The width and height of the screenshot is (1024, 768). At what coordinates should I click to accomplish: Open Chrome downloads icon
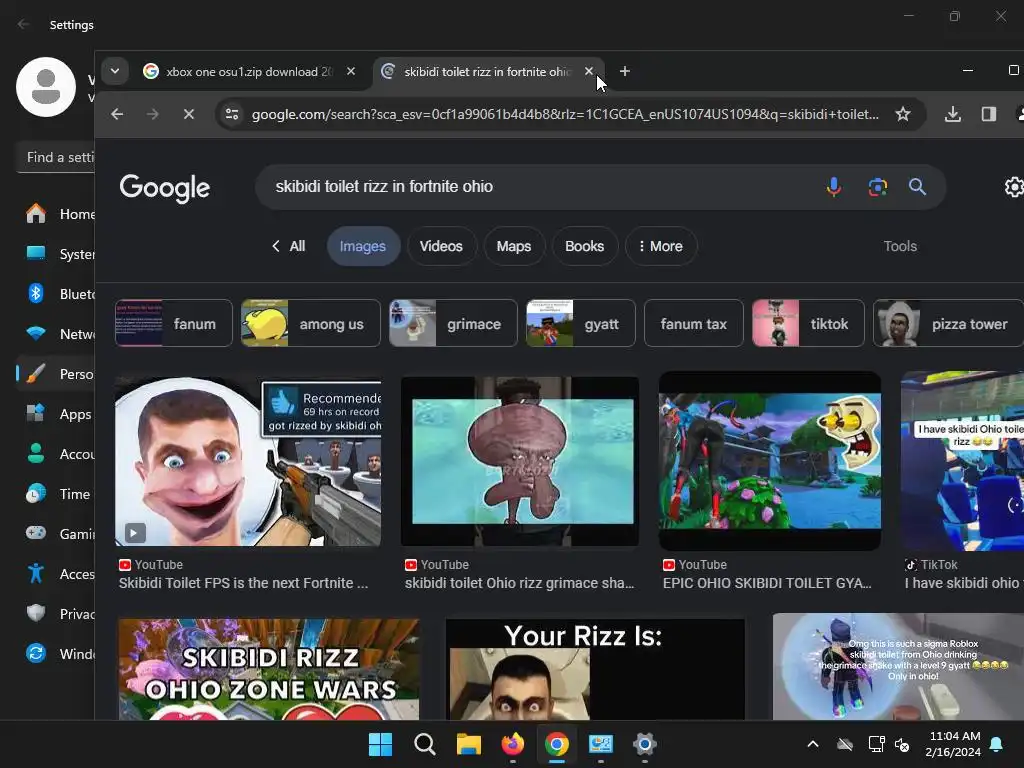coord(953,114)
